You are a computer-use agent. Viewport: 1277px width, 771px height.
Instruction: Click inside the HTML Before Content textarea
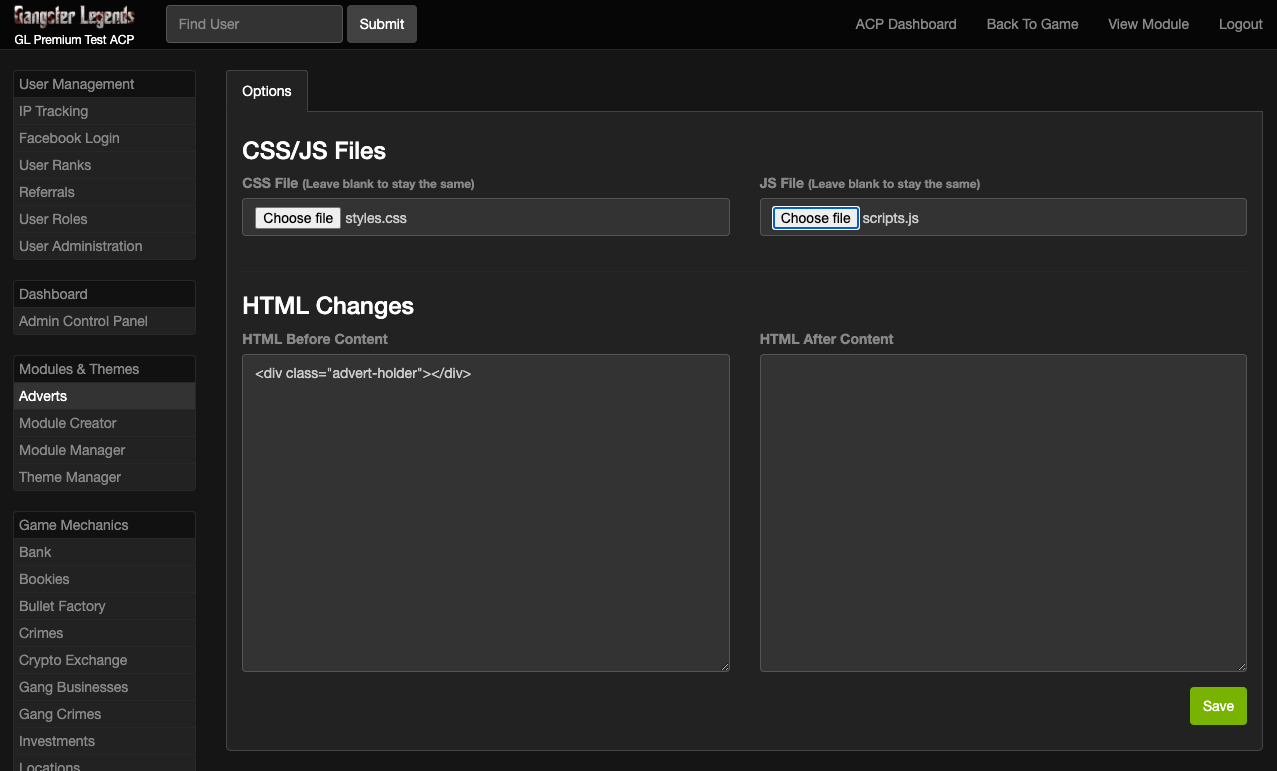point(485,512)
